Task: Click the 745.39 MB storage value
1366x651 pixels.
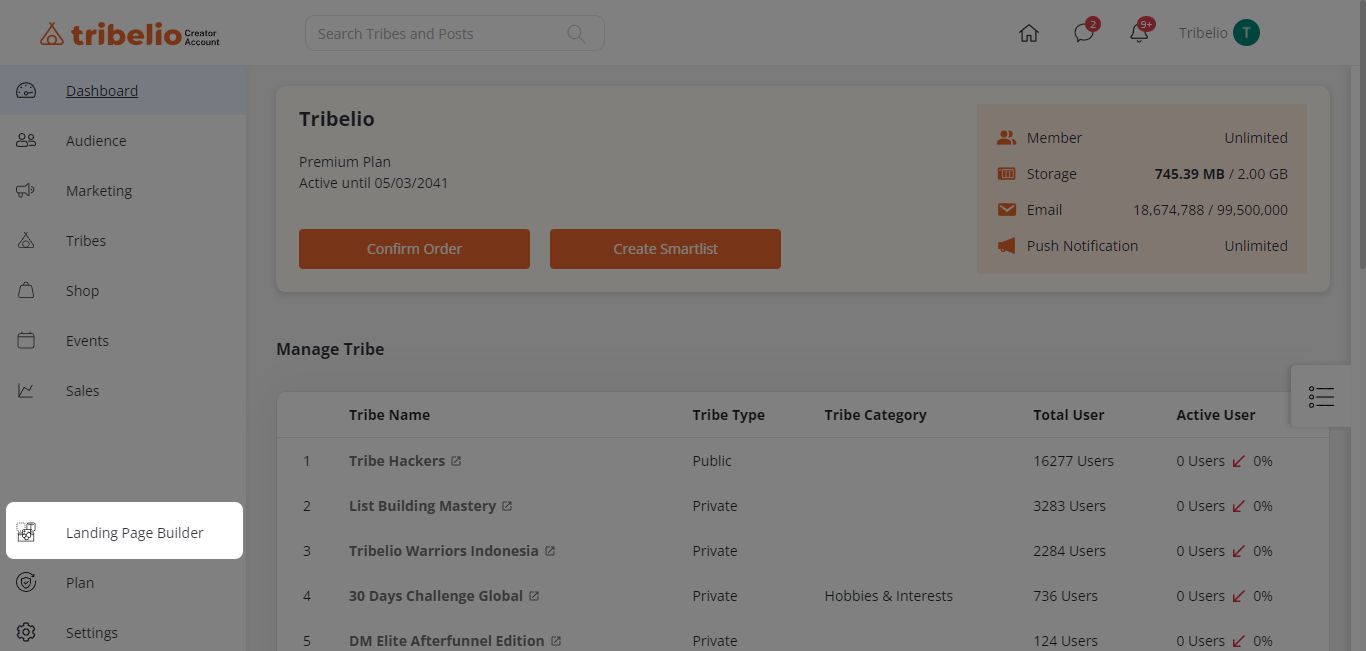Action: (1189, 174)
